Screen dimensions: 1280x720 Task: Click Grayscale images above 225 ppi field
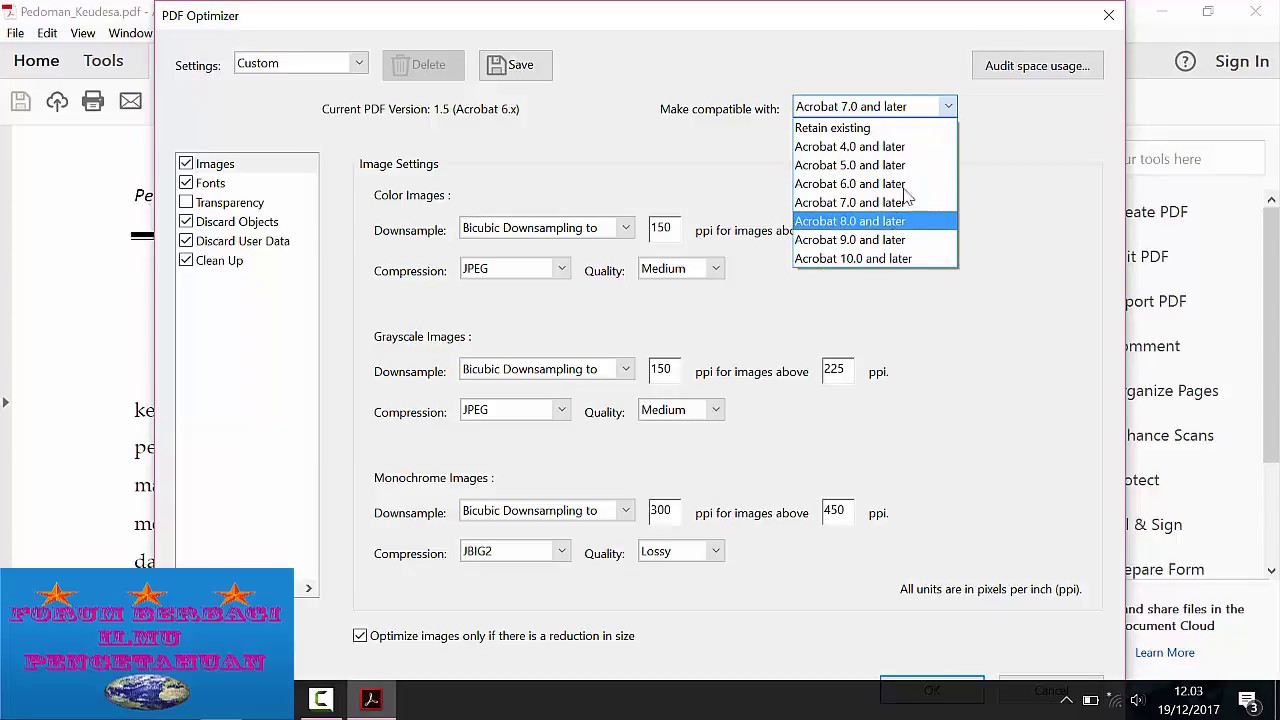[x=838, y=370]
